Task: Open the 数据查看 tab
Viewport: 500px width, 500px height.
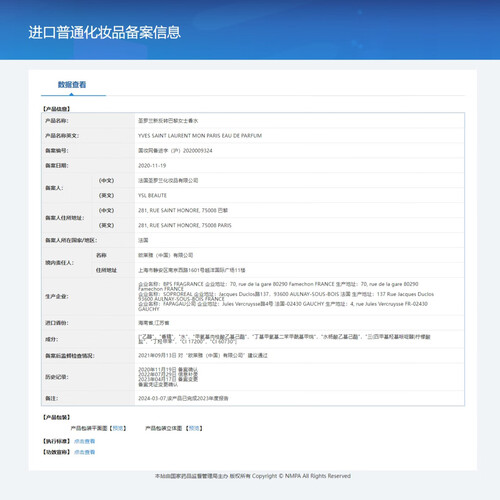Action: 72,85
